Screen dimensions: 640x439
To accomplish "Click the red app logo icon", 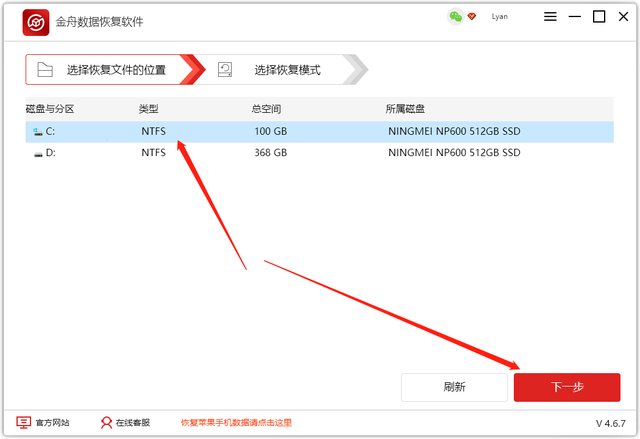I will point(36,22).
